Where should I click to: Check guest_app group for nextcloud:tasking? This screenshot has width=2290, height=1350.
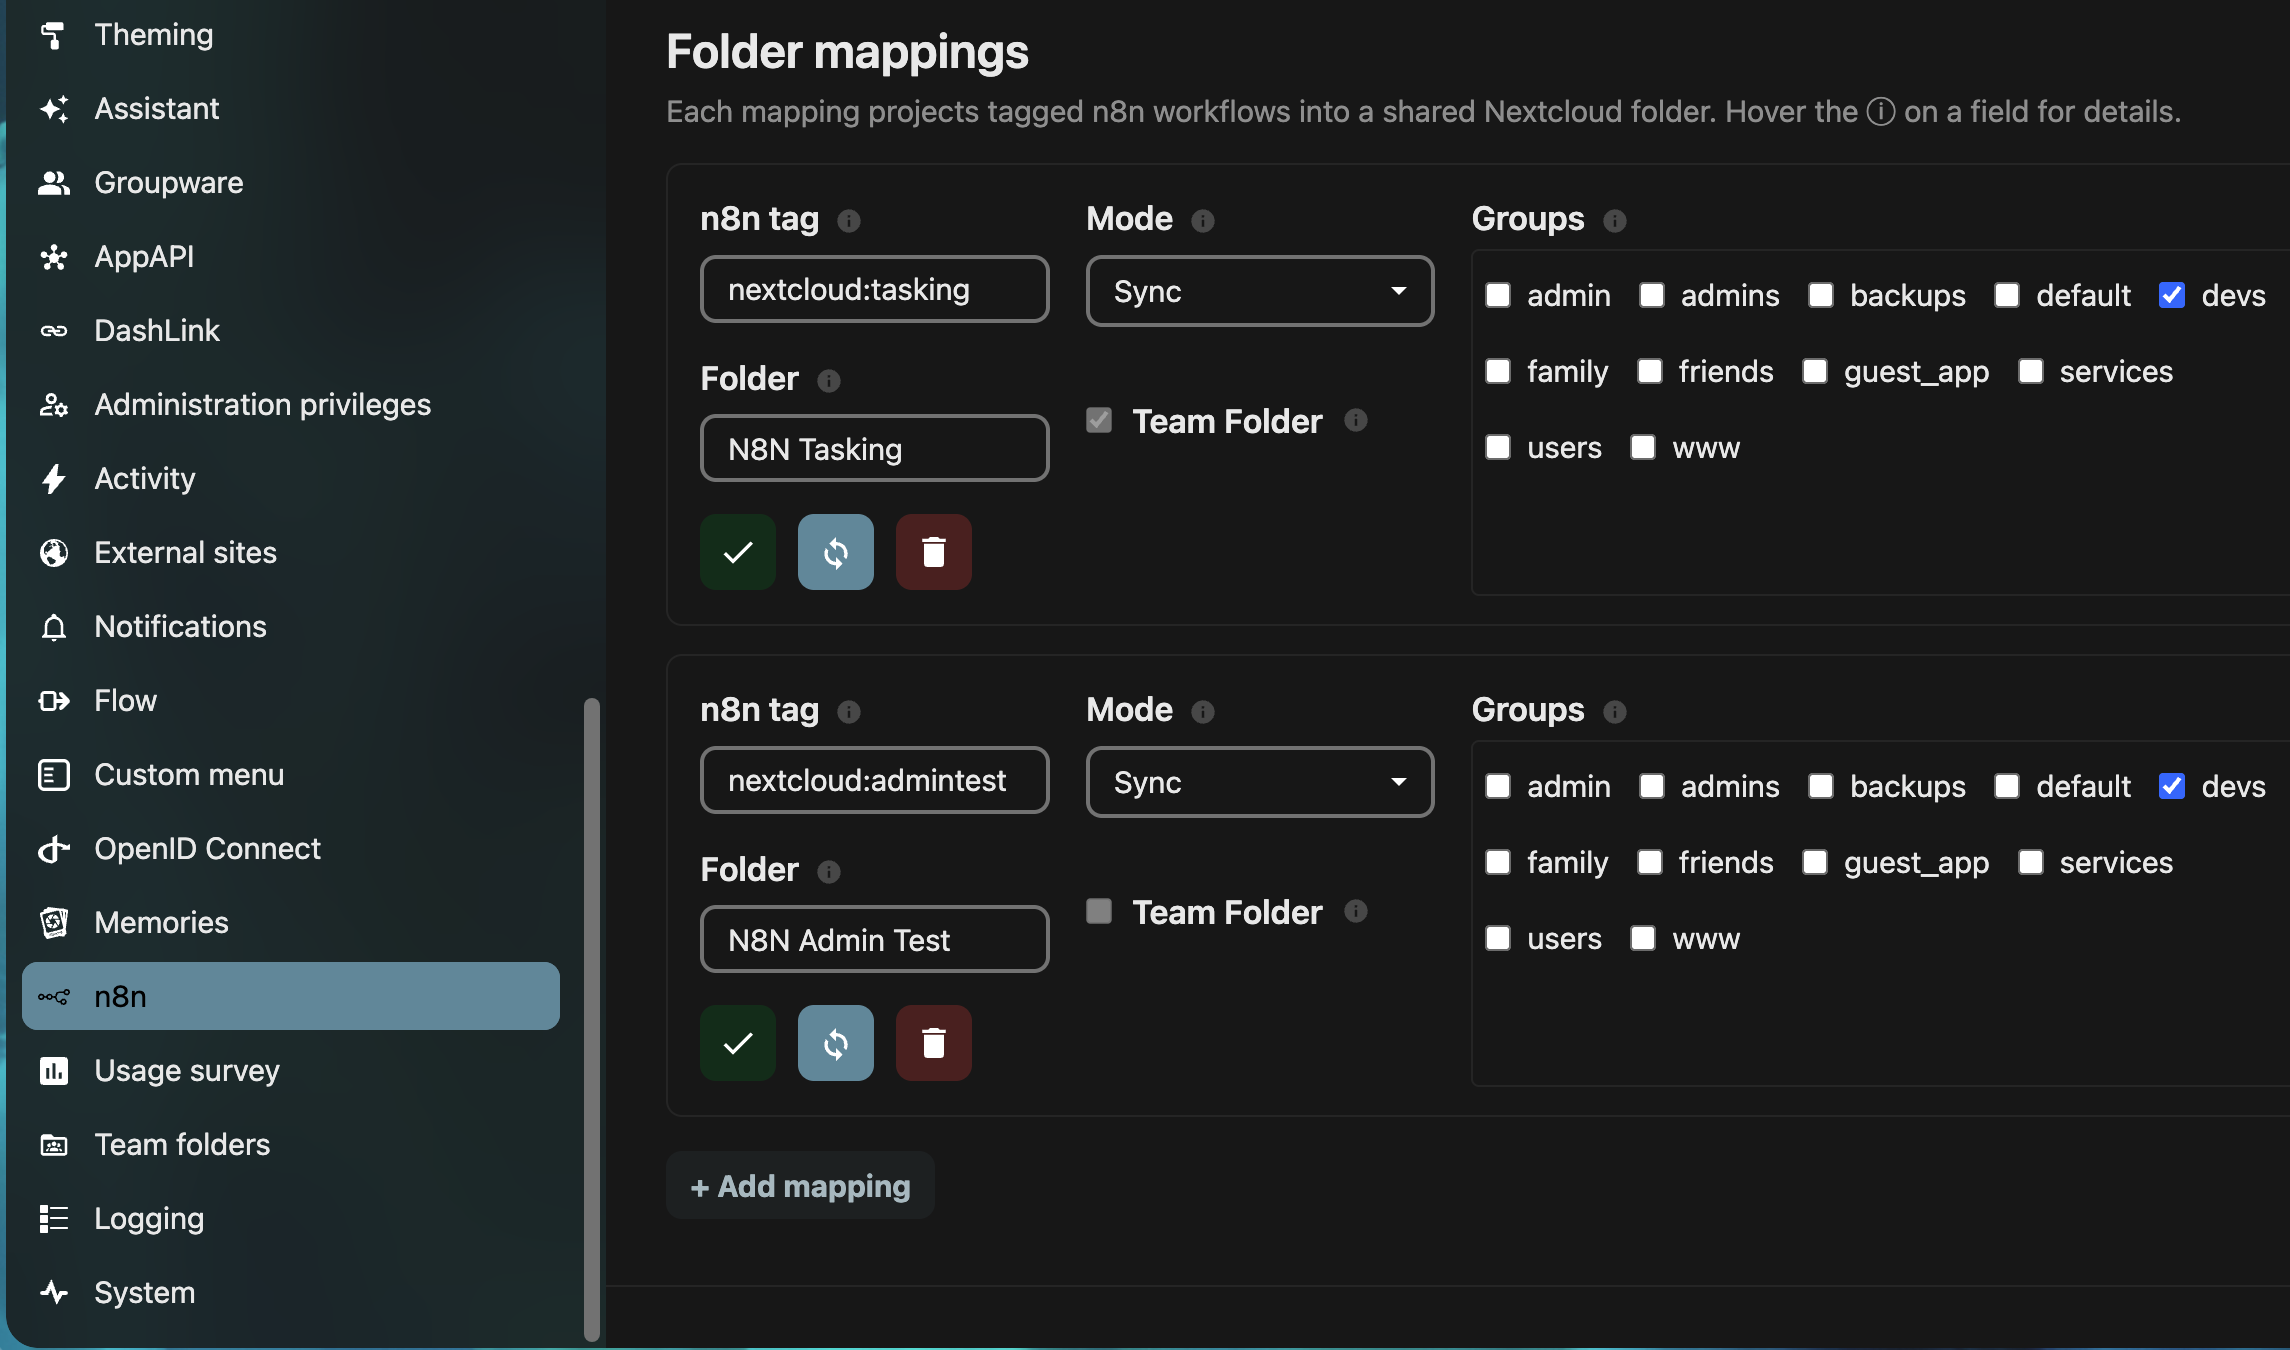[1815, 371]
